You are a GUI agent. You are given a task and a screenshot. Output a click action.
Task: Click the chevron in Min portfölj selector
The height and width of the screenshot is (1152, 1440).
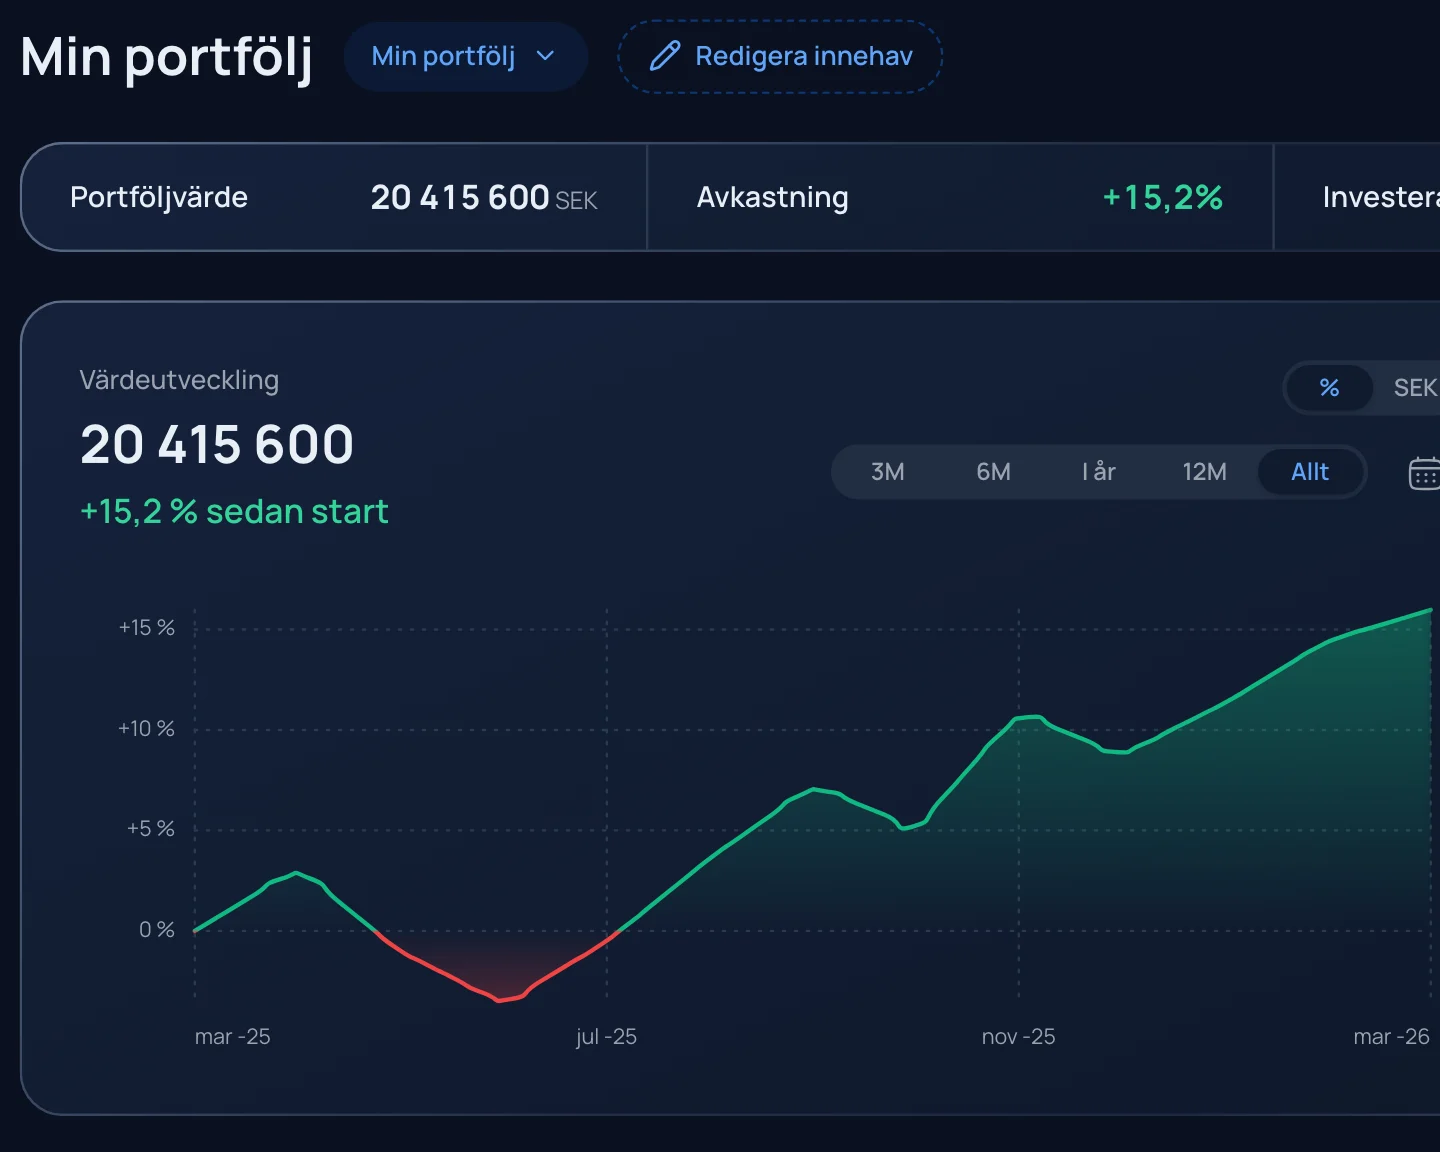(x=545, y=56)
